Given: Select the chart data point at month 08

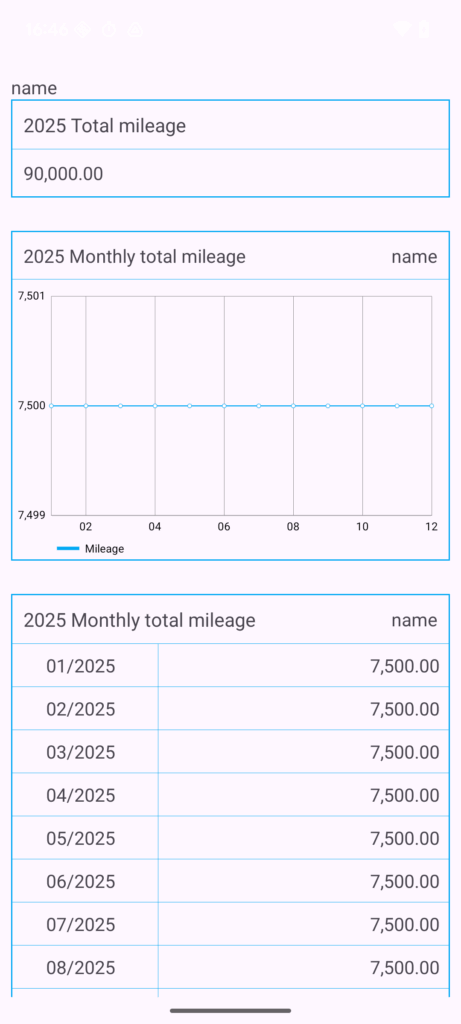Looking at the screenshot, I should pyautogui.click(x=293, y=406).
